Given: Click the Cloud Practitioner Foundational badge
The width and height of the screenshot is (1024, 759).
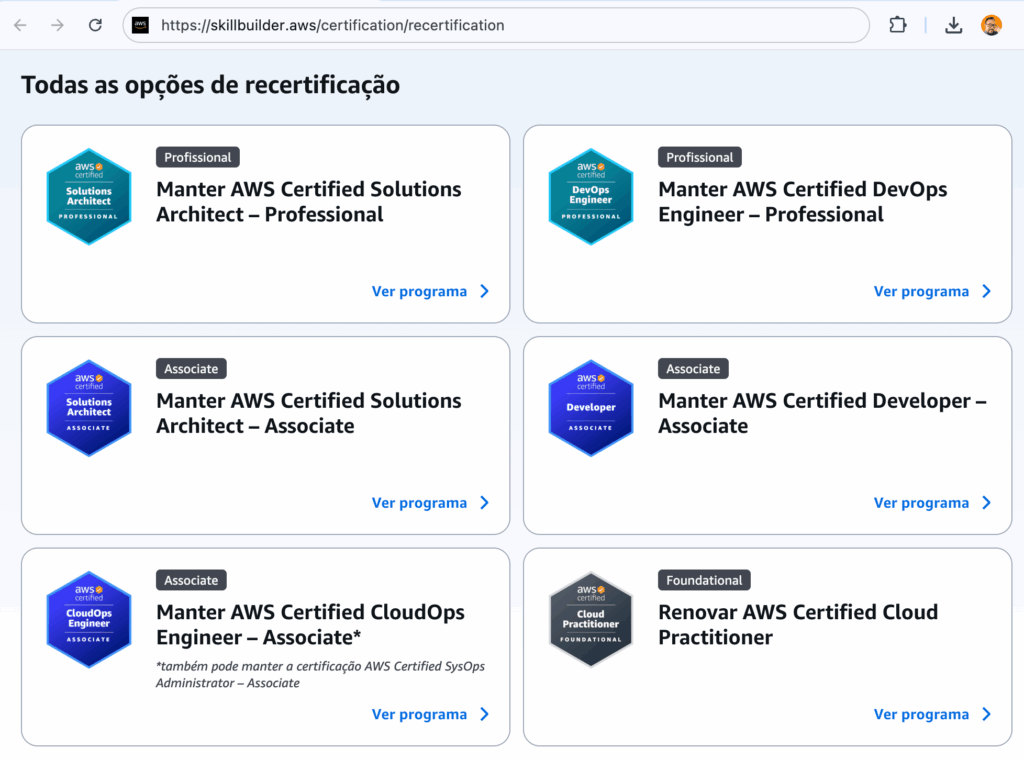Looking at the screenshot, I should point(591,620).
